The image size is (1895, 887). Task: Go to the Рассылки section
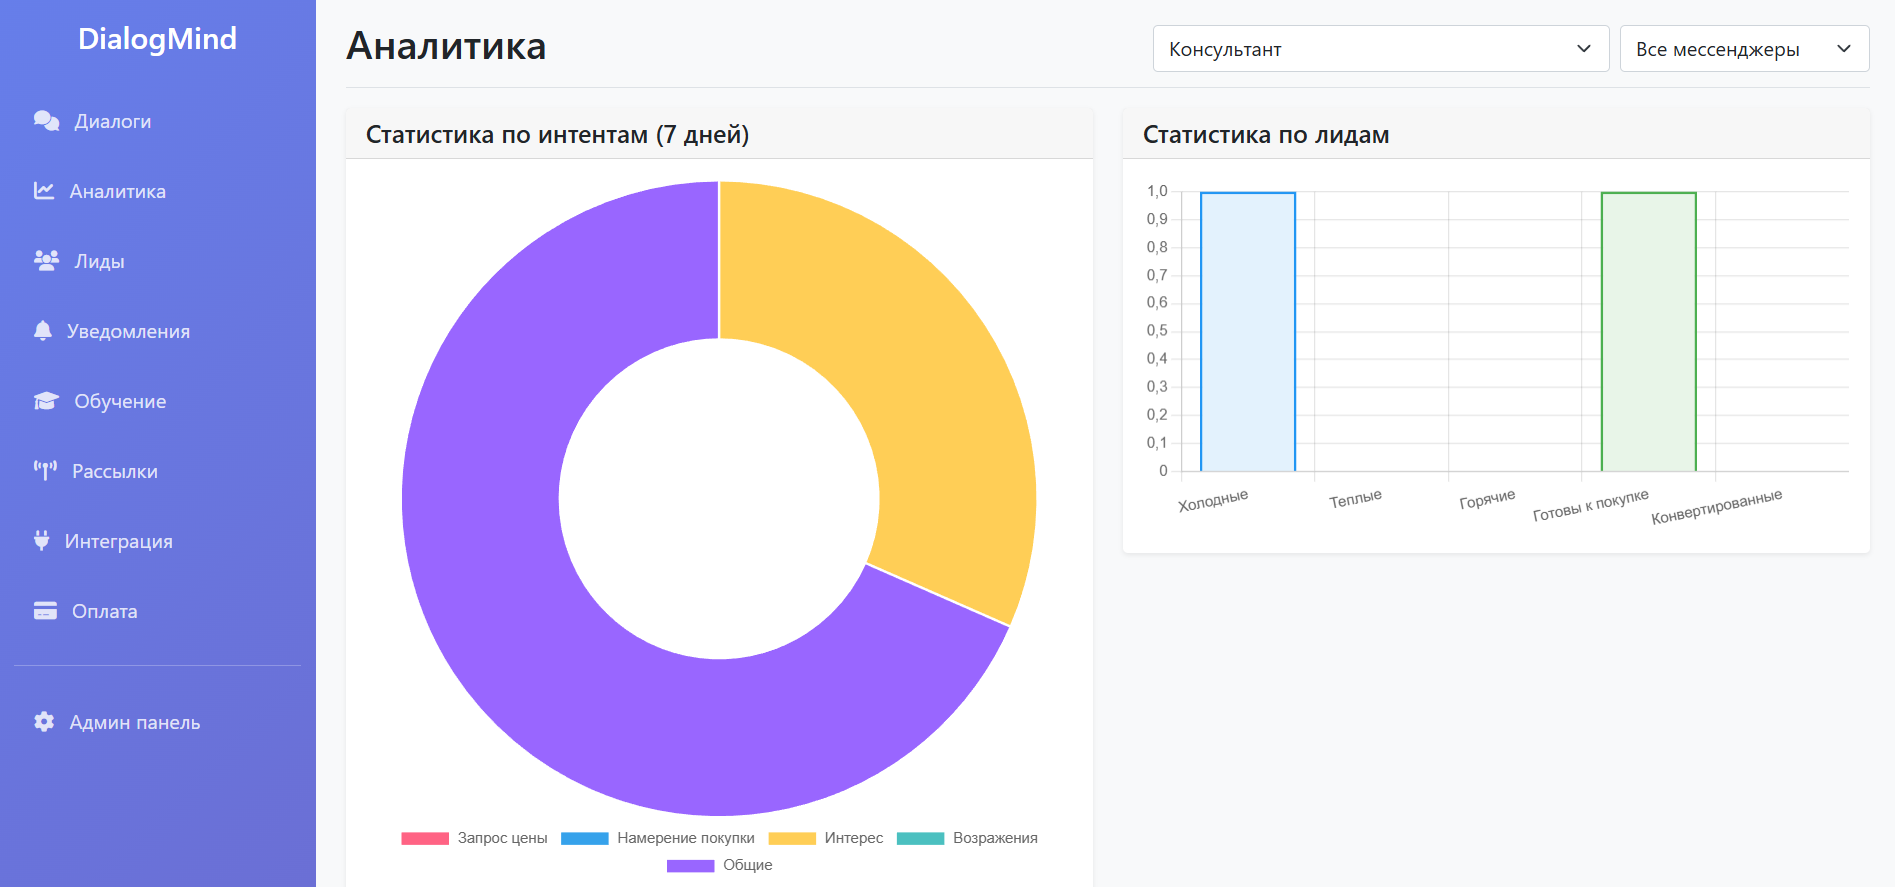pos(114,471)
